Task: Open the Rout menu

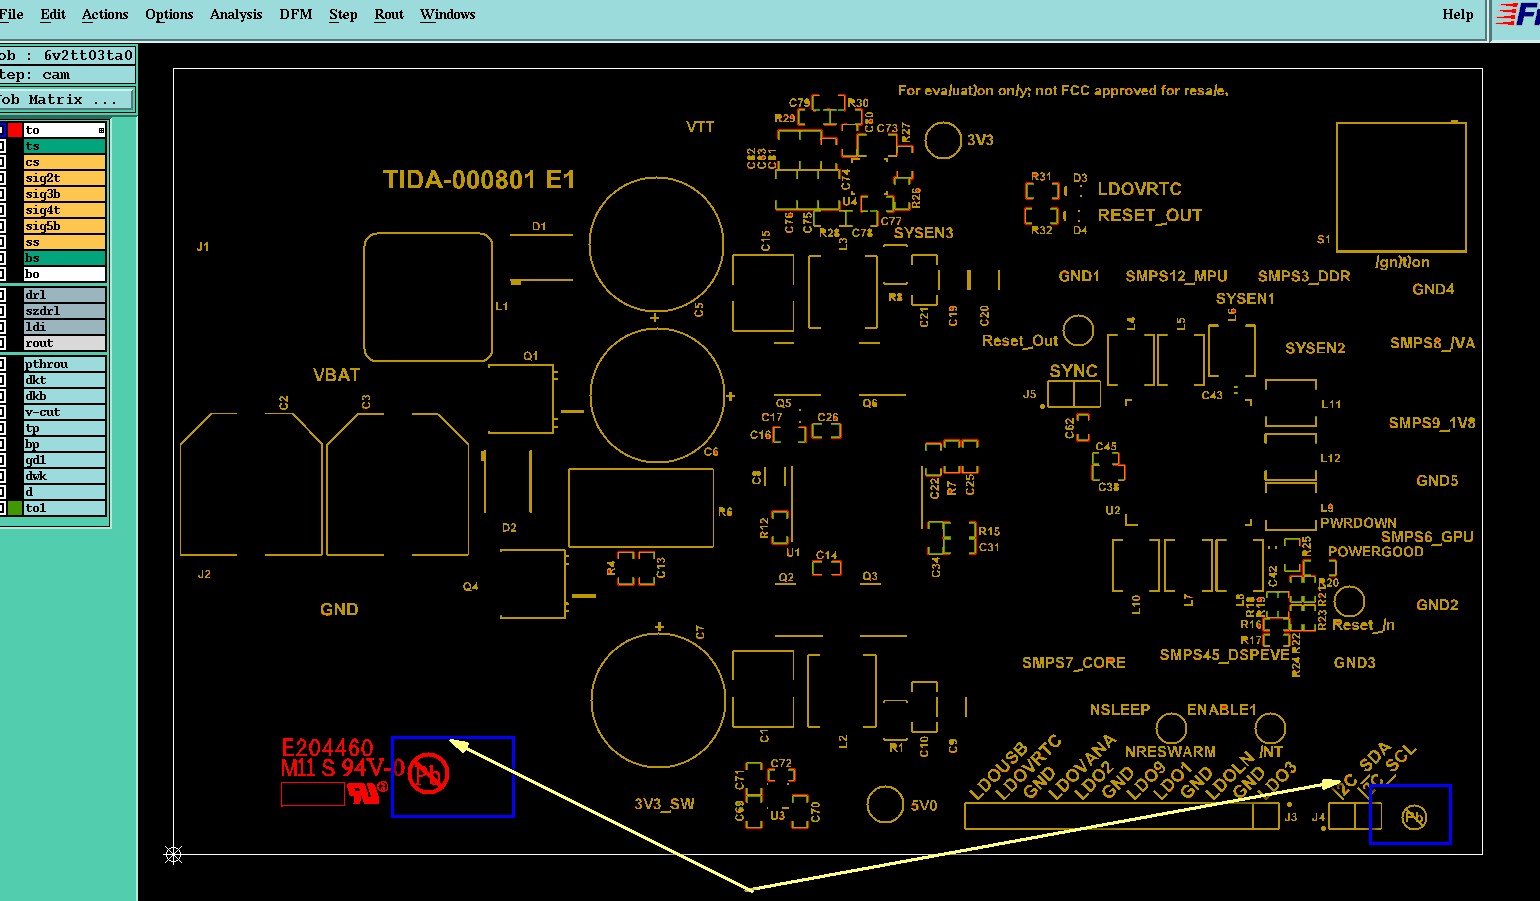Action: point(389,14)
